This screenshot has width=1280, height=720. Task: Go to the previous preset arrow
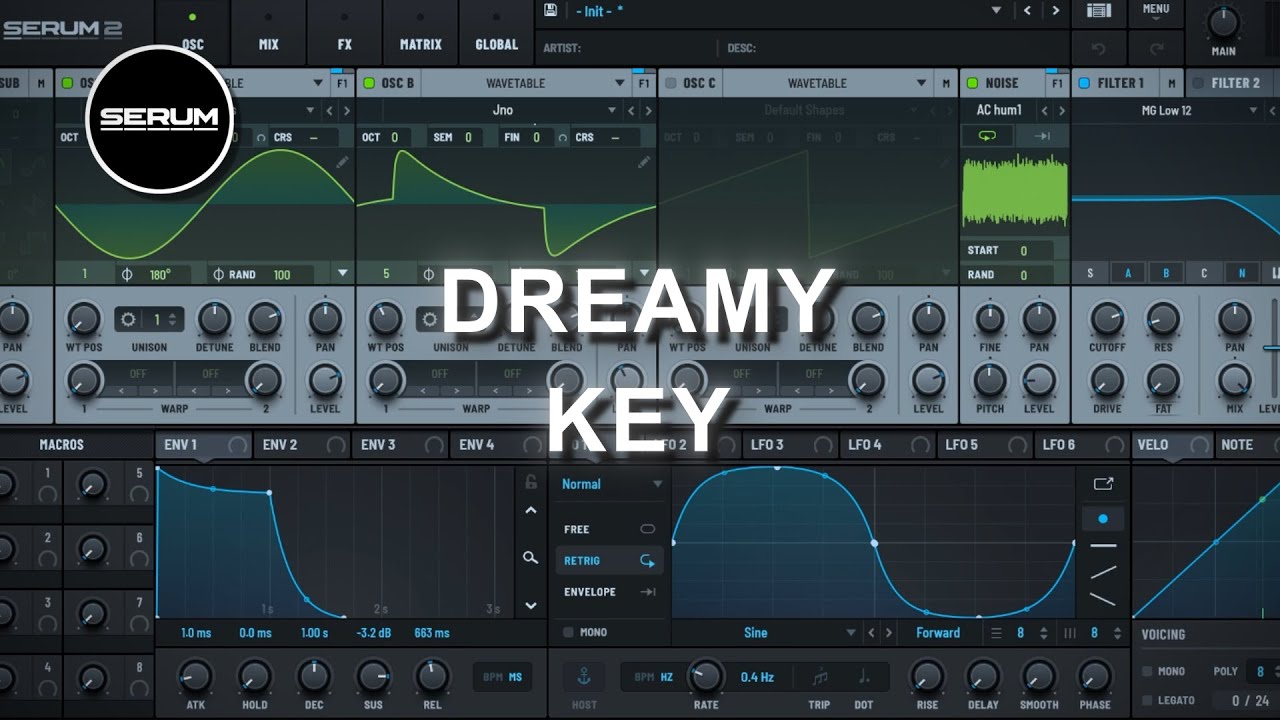click(1027, 10)
